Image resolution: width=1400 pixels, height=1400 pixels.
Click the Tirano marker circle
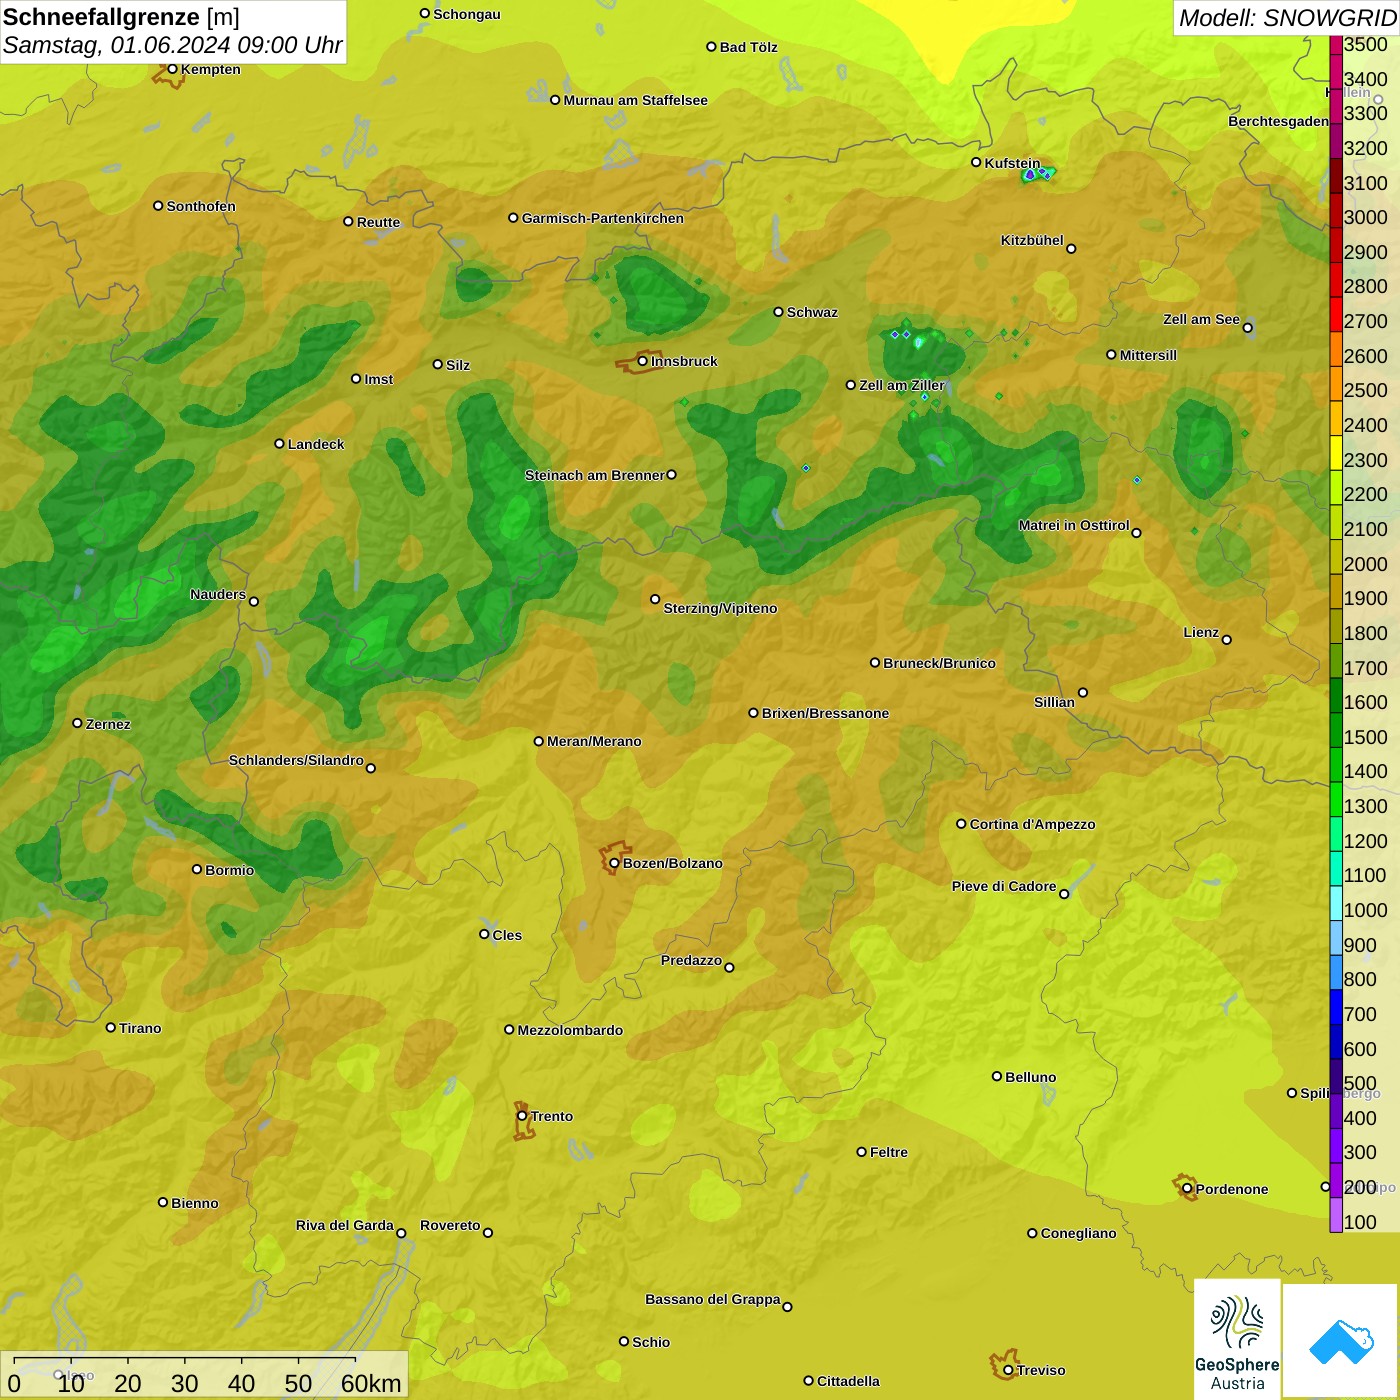point(111,1027)
